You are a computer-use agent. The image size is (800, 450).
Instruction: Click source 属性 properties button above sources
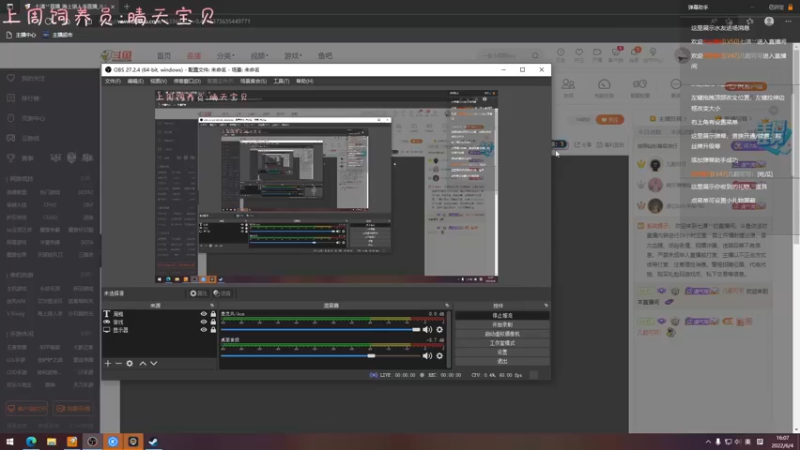click(x=198, y=293)
